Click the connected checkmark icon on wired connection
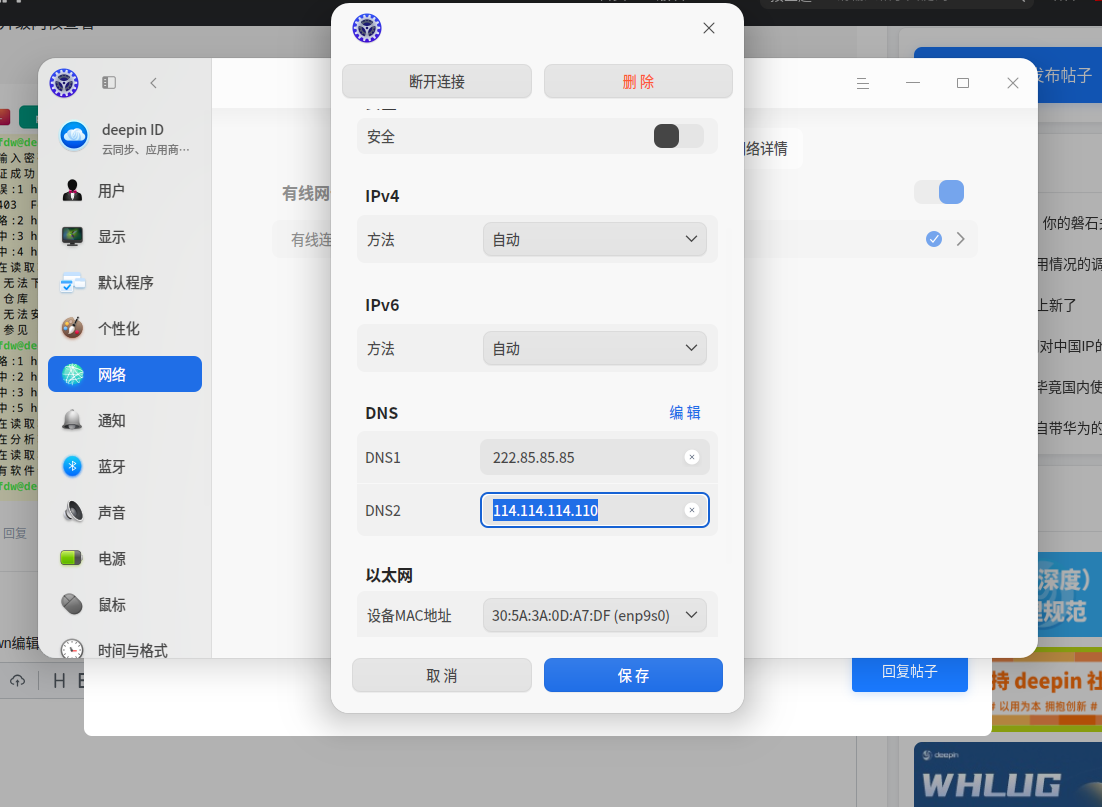 (x=933, y=239)
